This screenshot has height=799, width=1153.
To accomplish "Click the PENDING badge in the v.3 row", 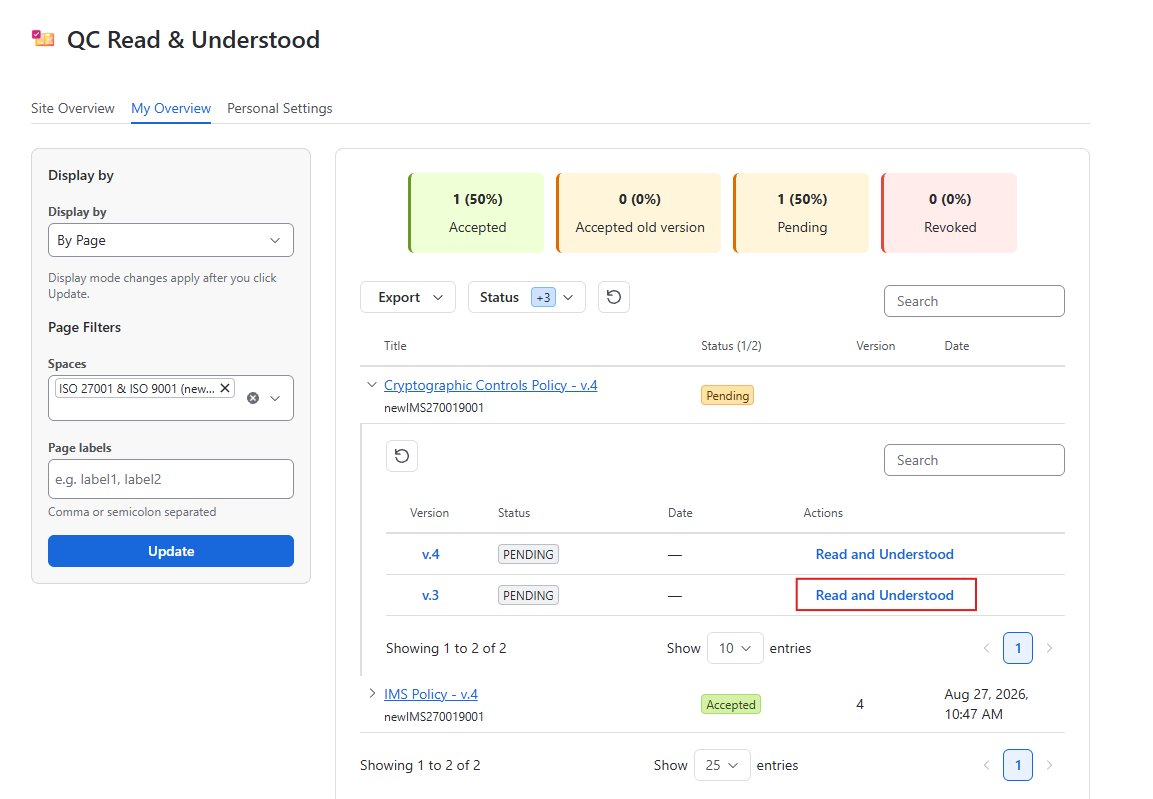I will coord(528,595).
